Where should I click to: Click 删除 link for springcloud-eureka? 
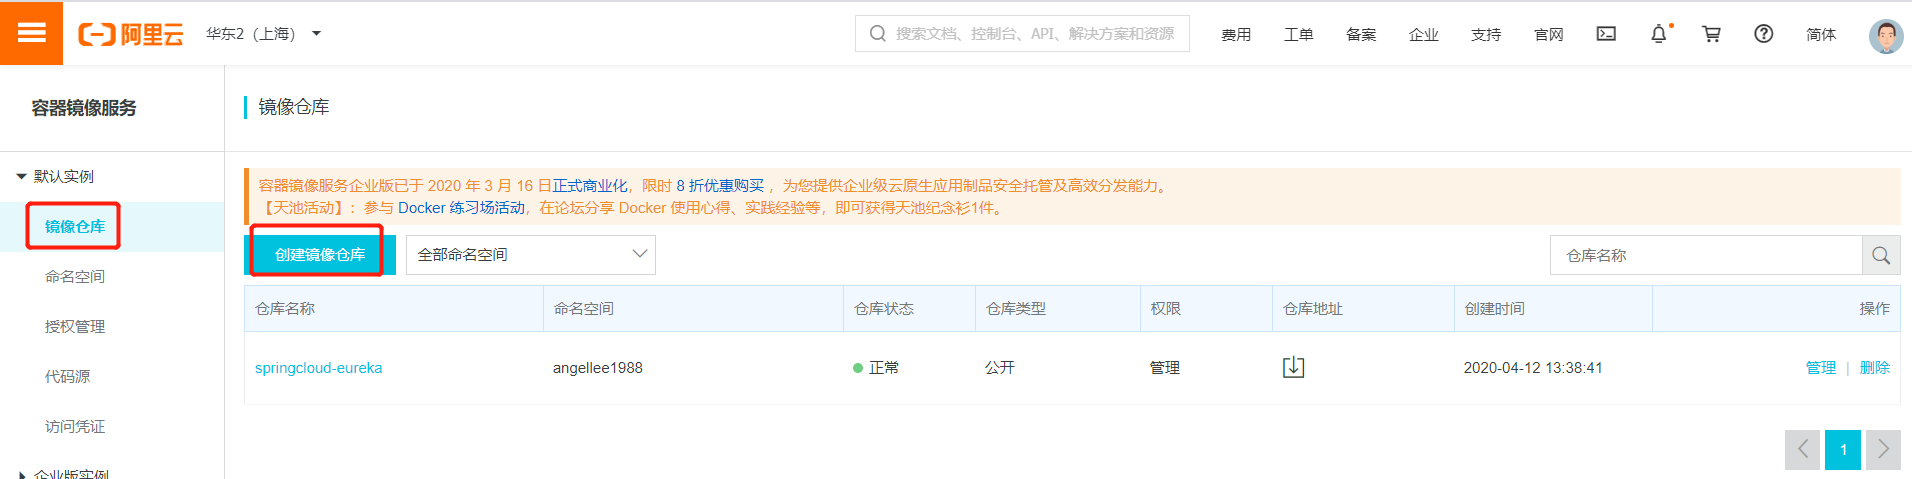coord(1875,368)
